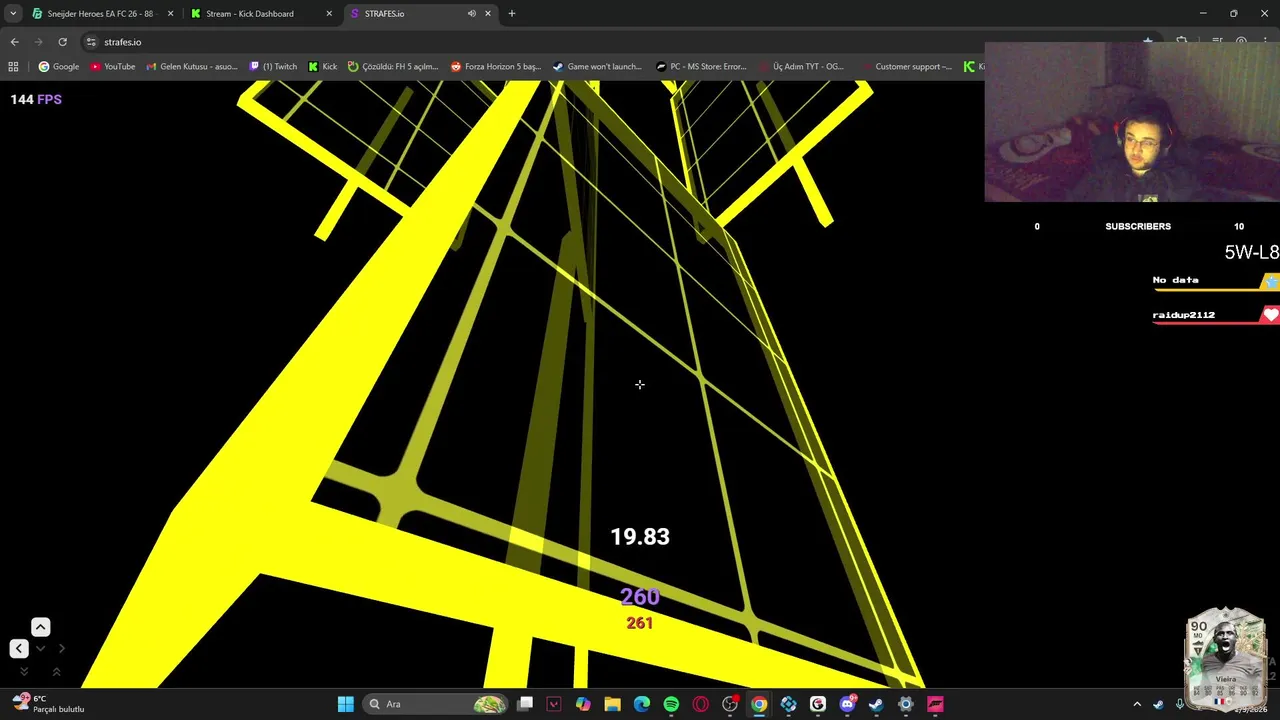Expand the tab search dropdown
Image resolution: width=1280 pixels, height=720 pixels.
click(12, 14)
